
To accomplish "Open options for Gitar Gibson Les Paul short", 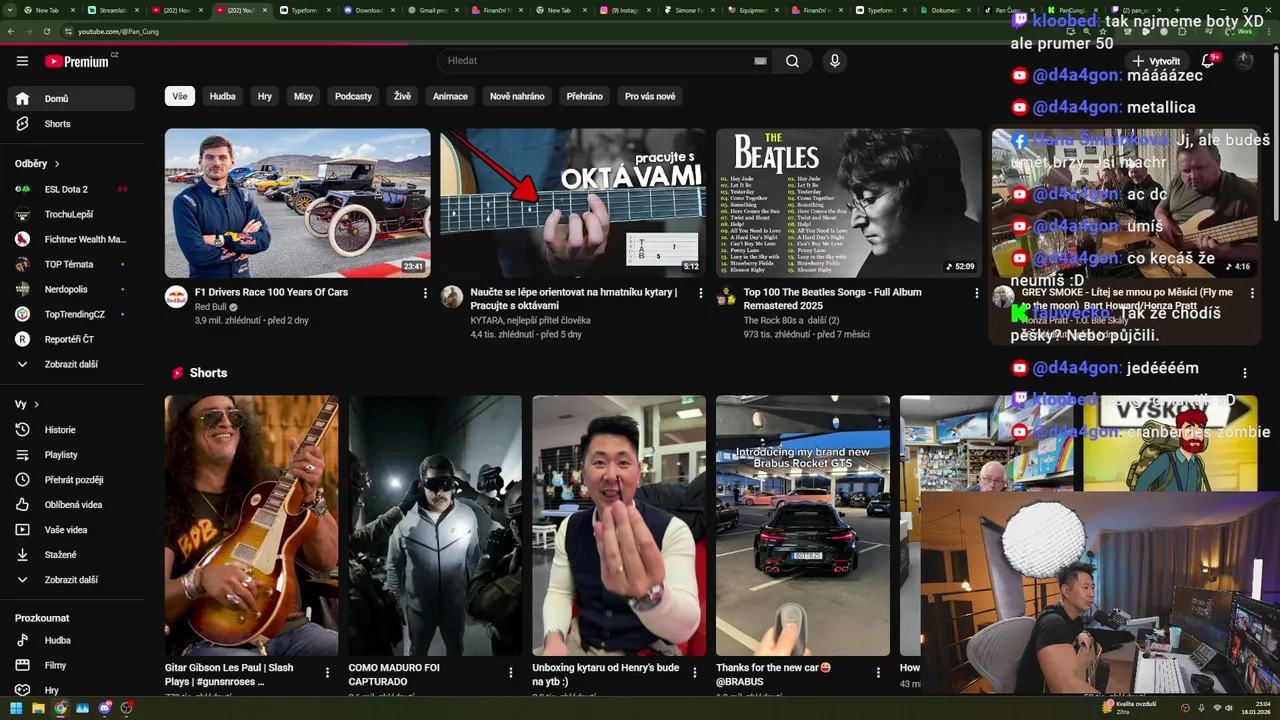I will 327,673.
